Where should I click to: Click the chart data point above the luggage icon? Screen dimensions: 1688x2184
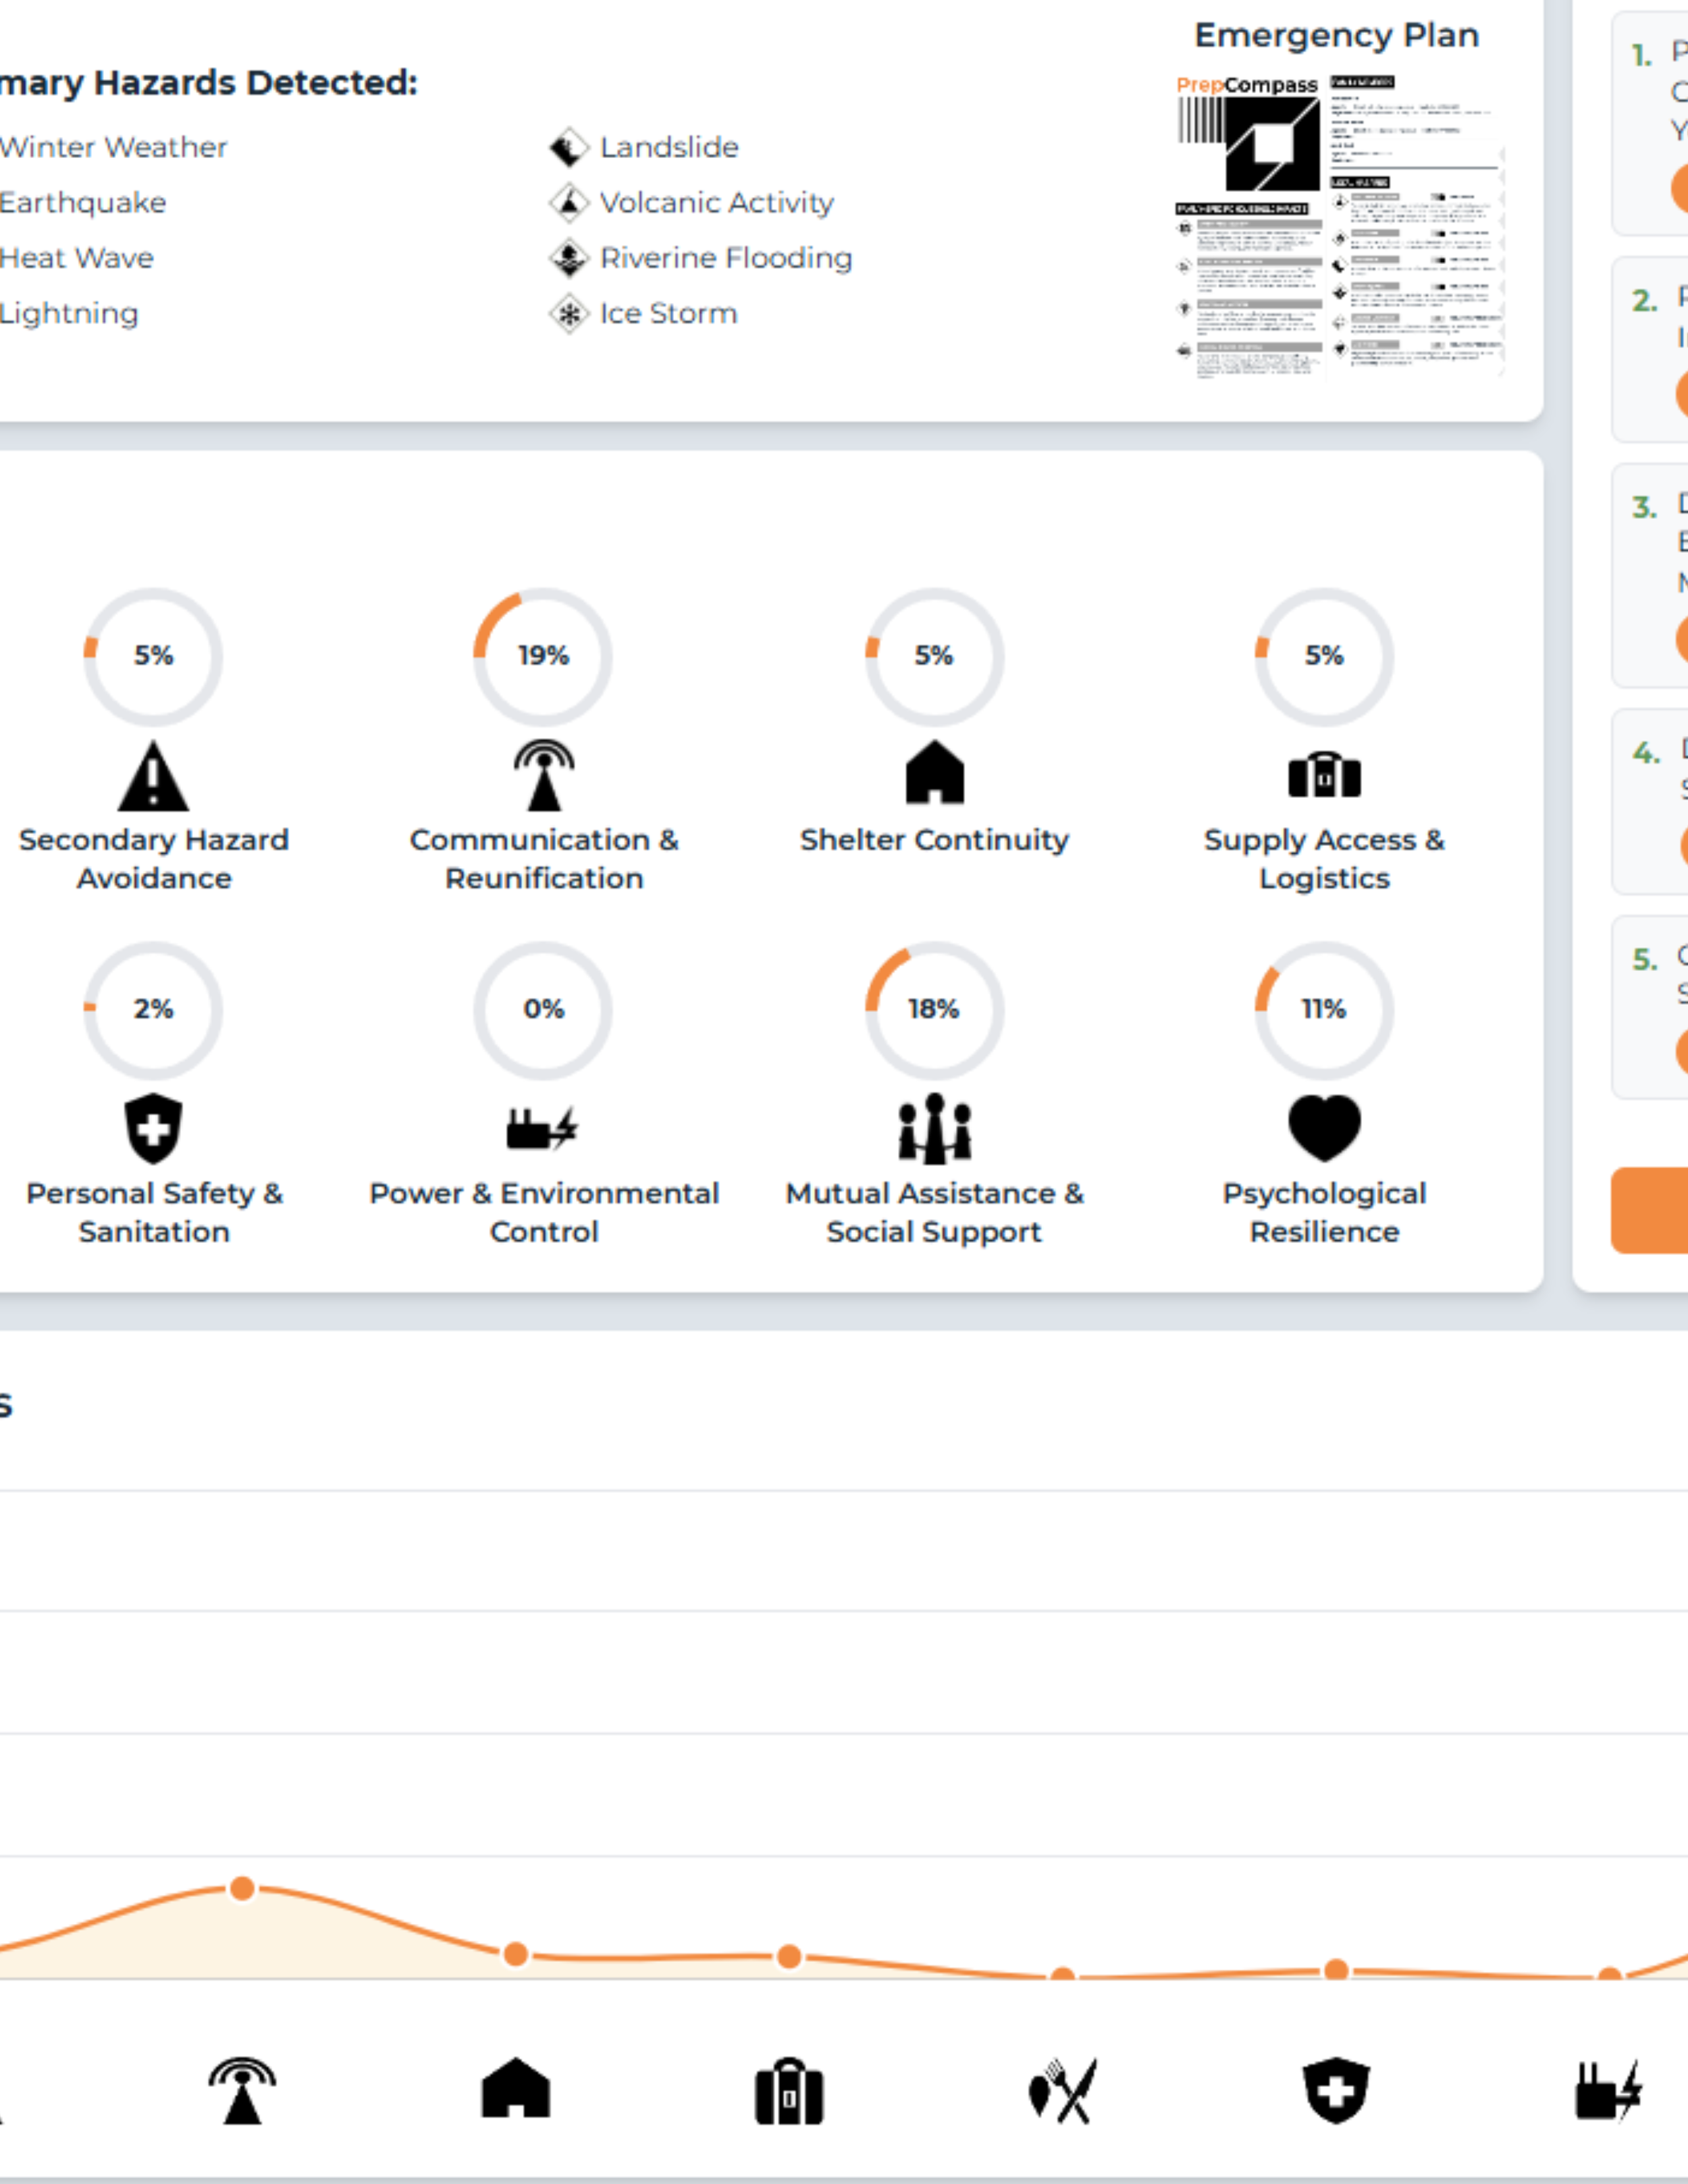(789, 1956)
